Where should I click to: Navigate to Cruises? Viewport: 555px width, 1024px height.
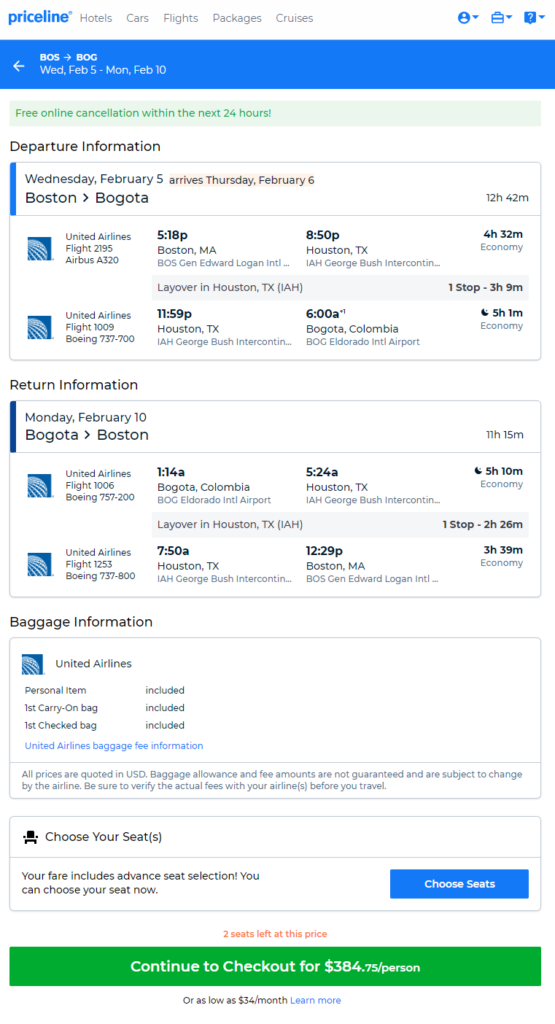point(294,18)
